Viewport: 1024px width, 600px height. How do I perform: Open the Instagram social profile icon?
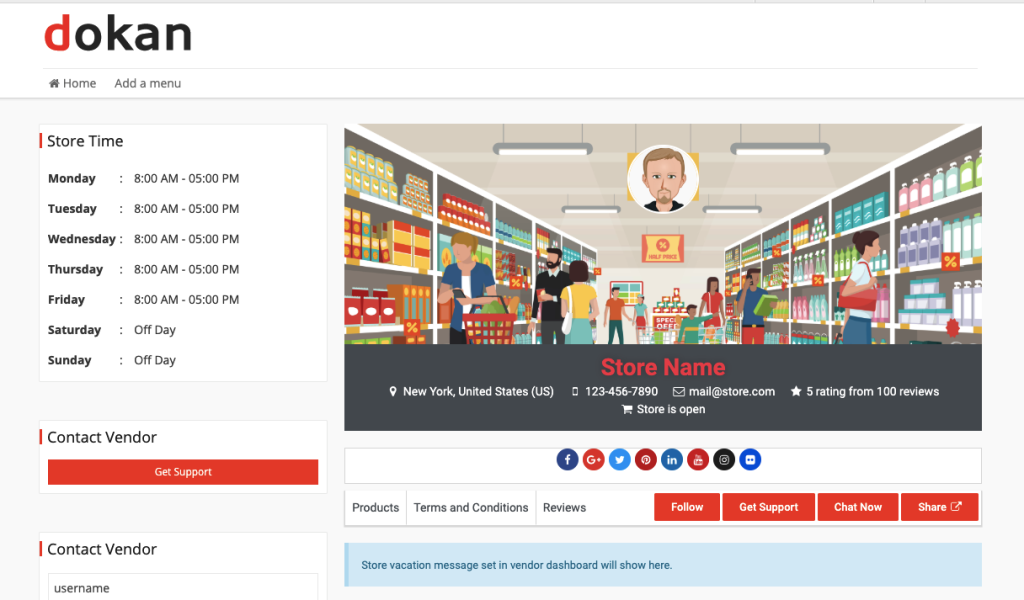(x=724, y=460)
